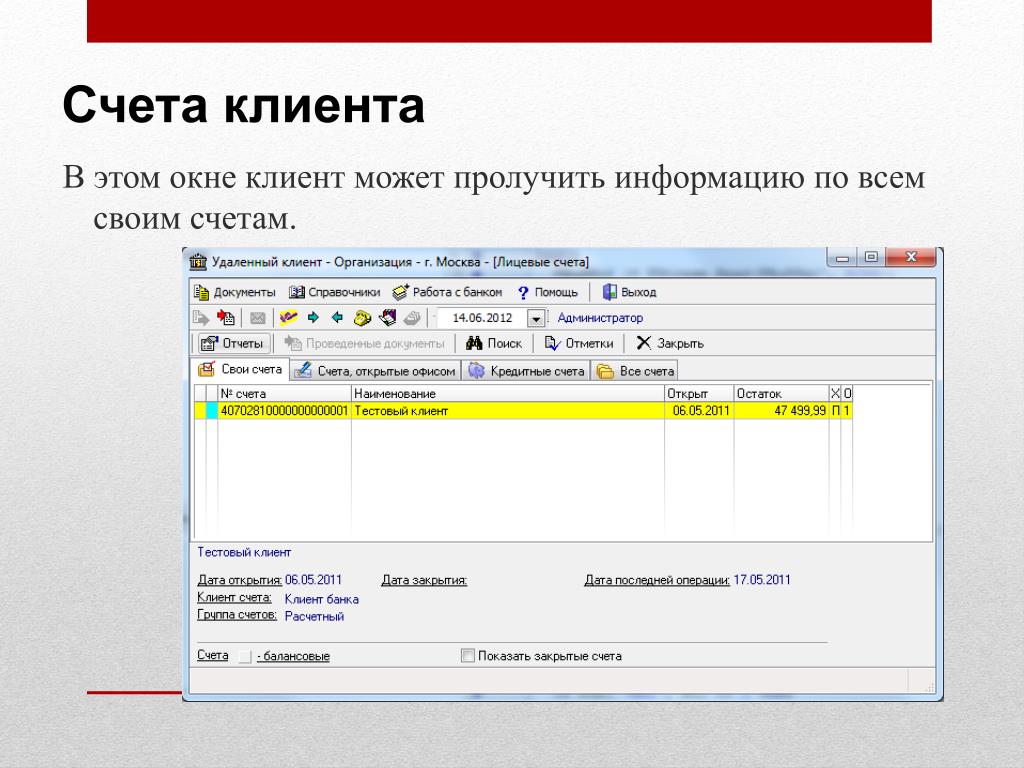
Task: Select account 40702810000000000001 cell
Action: pyautogui.click(x=284, y=411)
